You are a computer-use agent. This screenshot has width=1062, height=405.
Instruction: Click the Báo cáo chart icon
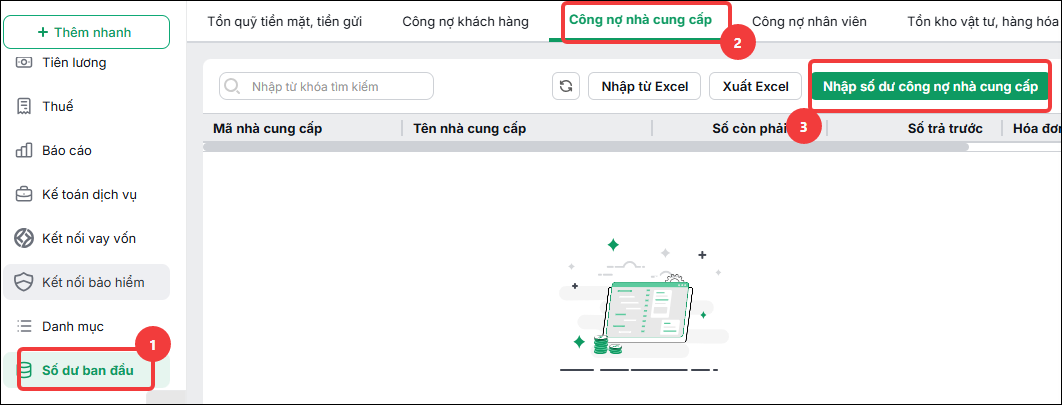(x=24, y=150)
